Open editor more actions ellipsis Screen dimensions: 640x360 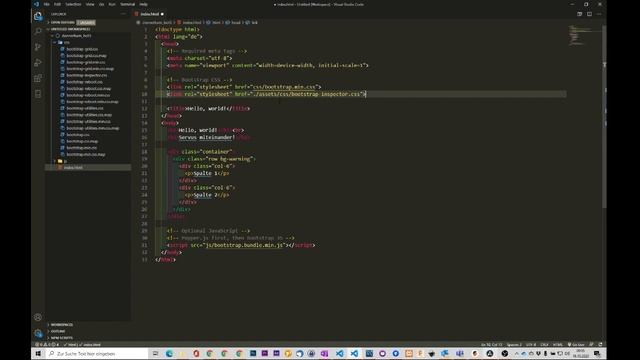tap(599, 14)
